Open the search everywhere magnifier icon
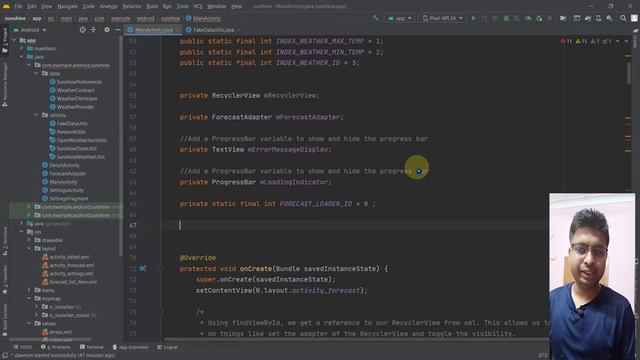The height and width of the screenshot is (360, 640). [623, 18]
